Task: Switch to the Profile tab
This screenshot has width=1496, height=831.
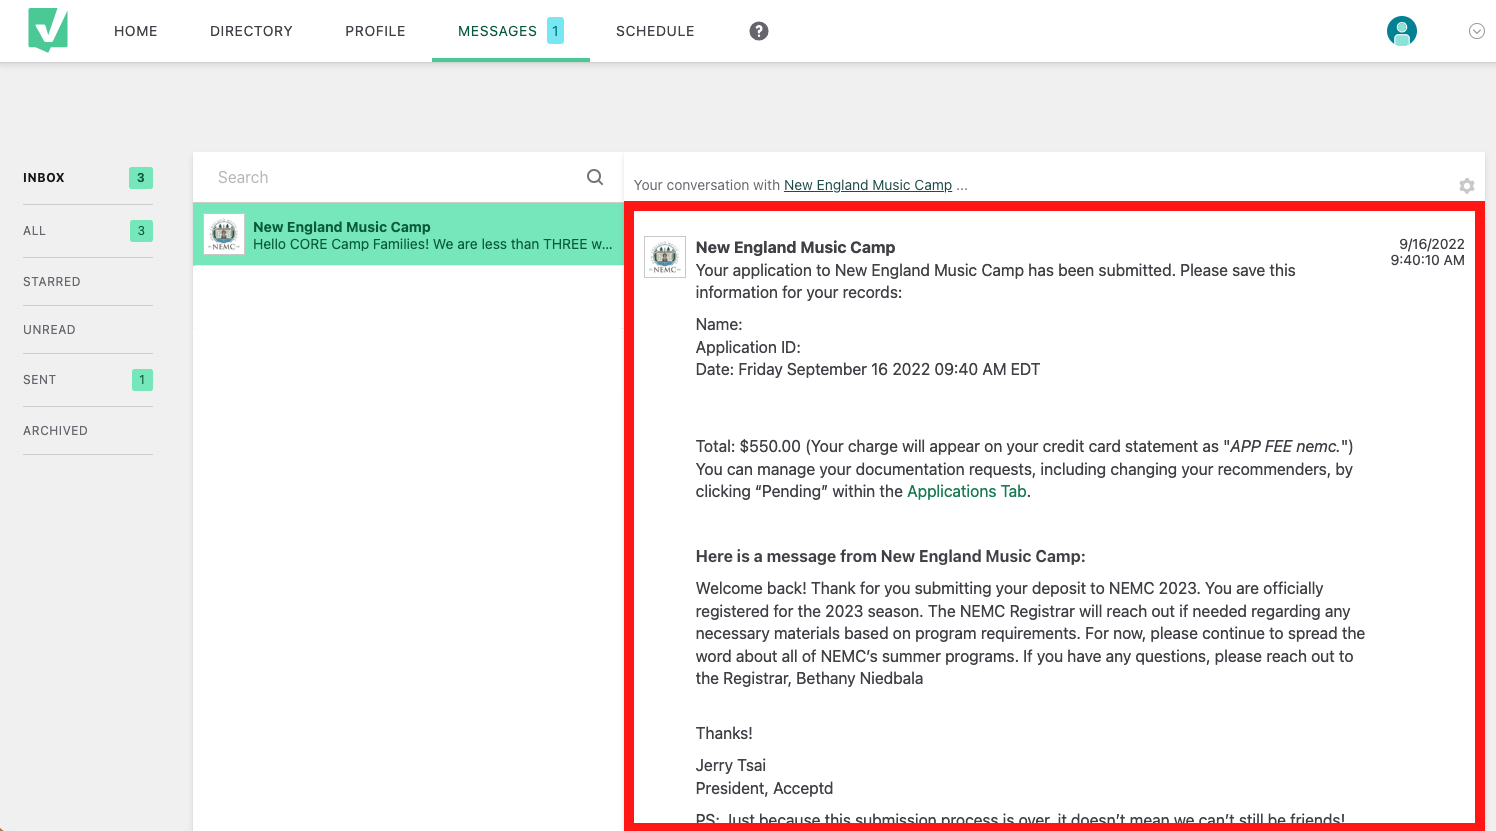Action: (x=375, y=31)
